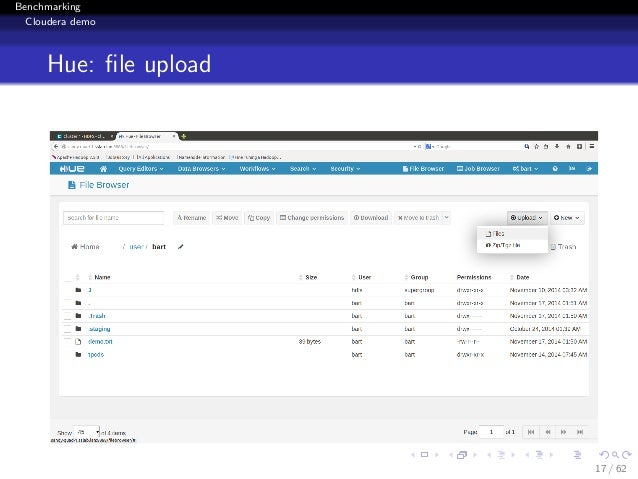Open the .staging folder link
The width and height of the screenshot is (638, 479).
(99, 329)
